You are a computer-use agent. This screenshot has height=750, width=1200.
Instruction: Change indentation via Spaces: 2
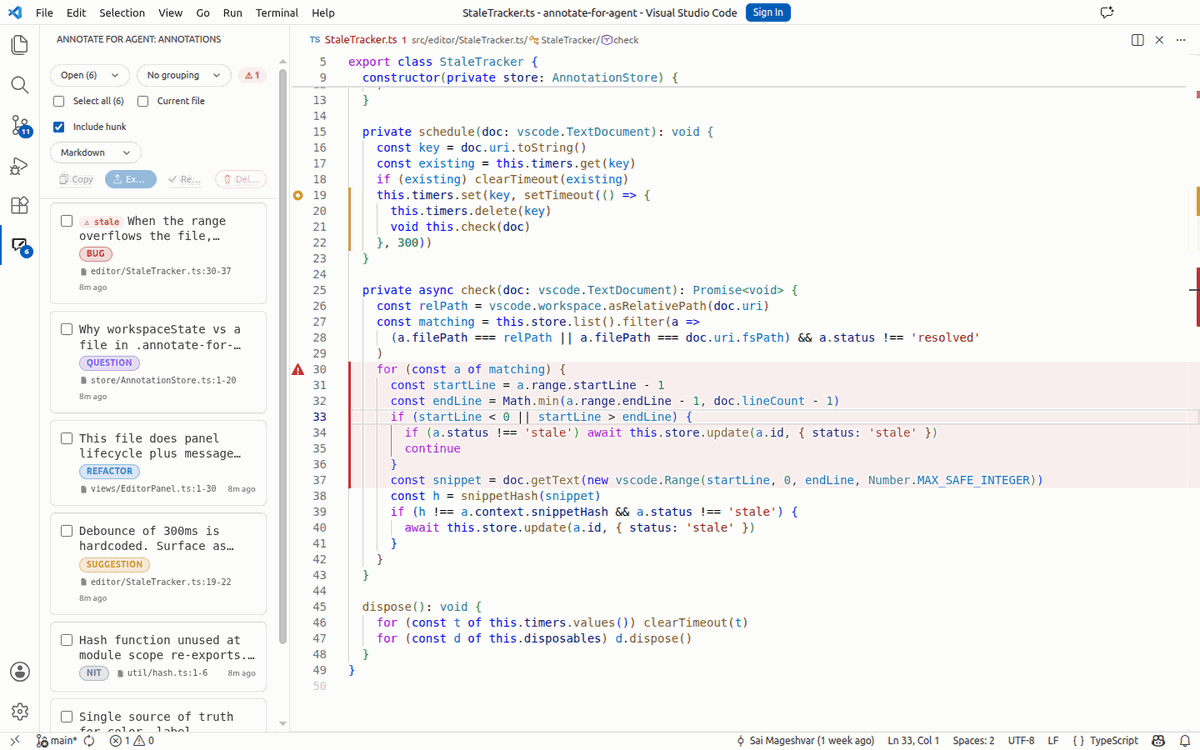coord(973,741)
